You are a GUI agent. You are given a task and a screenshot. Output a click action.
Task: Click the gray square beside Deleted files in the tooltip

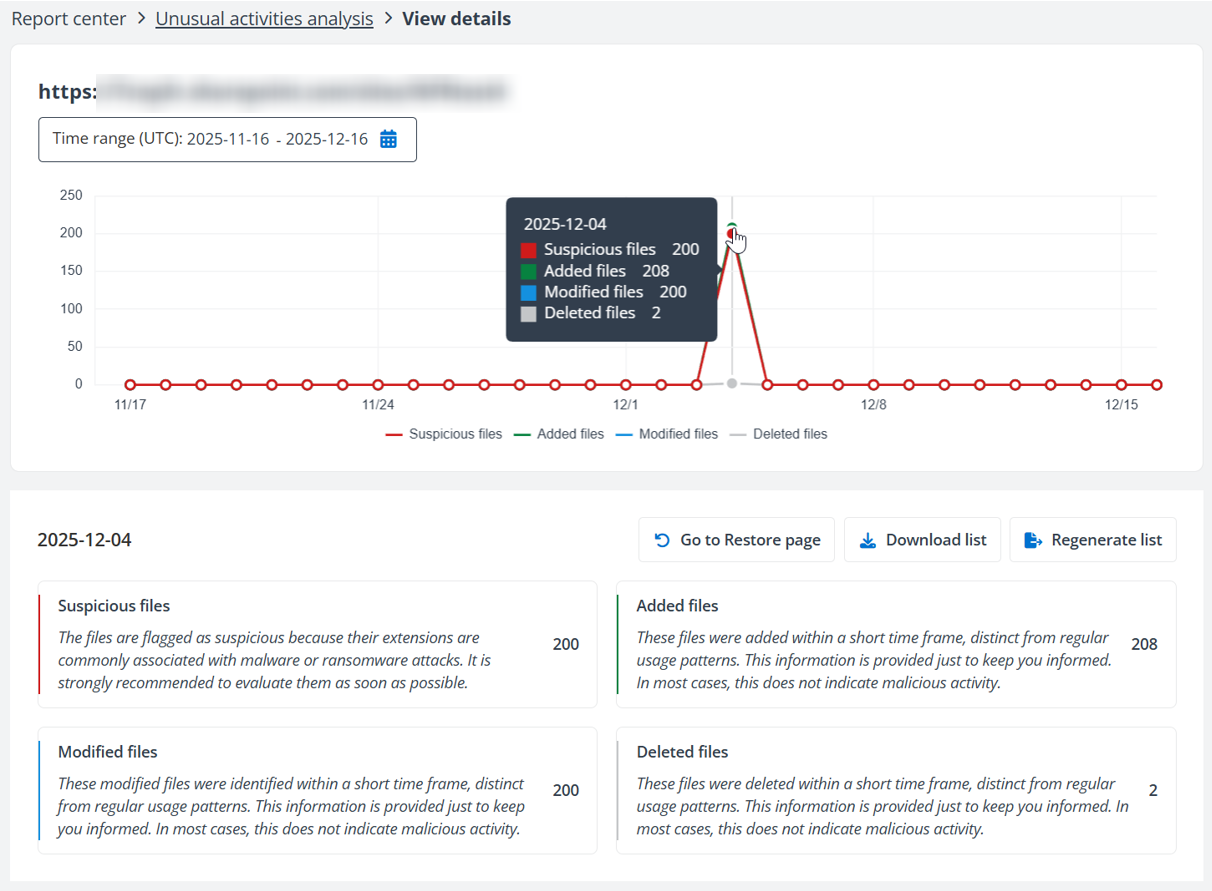[531, 313]
